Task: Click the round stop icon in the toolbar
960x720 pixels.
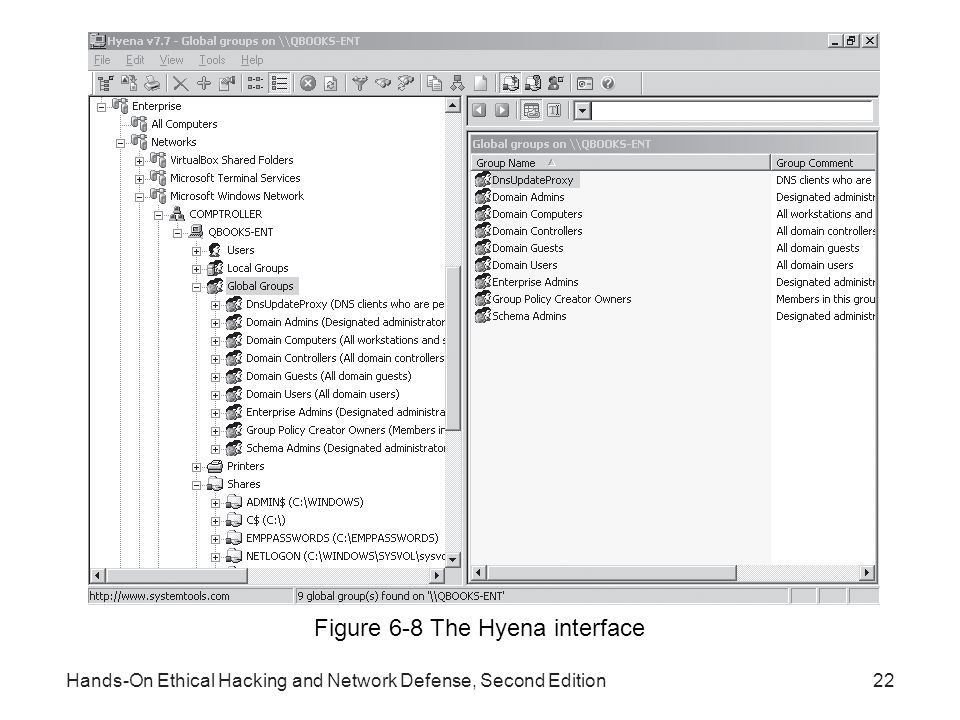Action: (308, 83)
